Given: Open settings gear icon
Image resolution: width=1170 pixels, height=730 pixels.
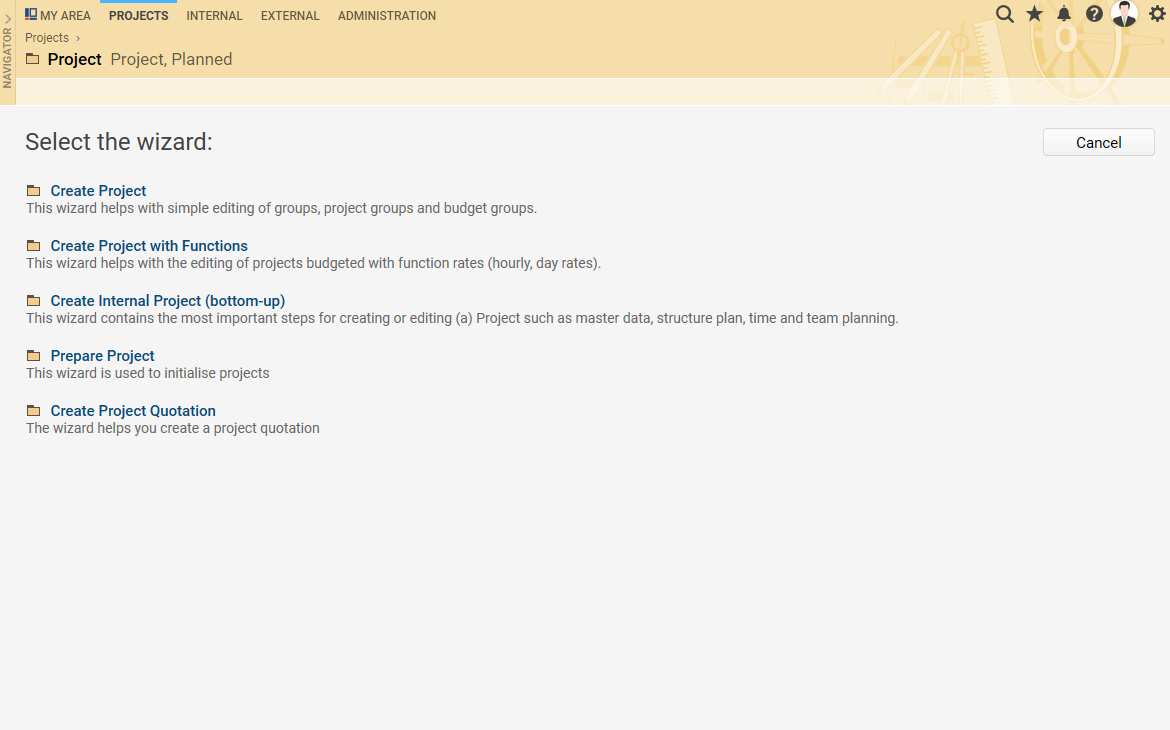Looking at the screenshot, I should point(1157,14).
